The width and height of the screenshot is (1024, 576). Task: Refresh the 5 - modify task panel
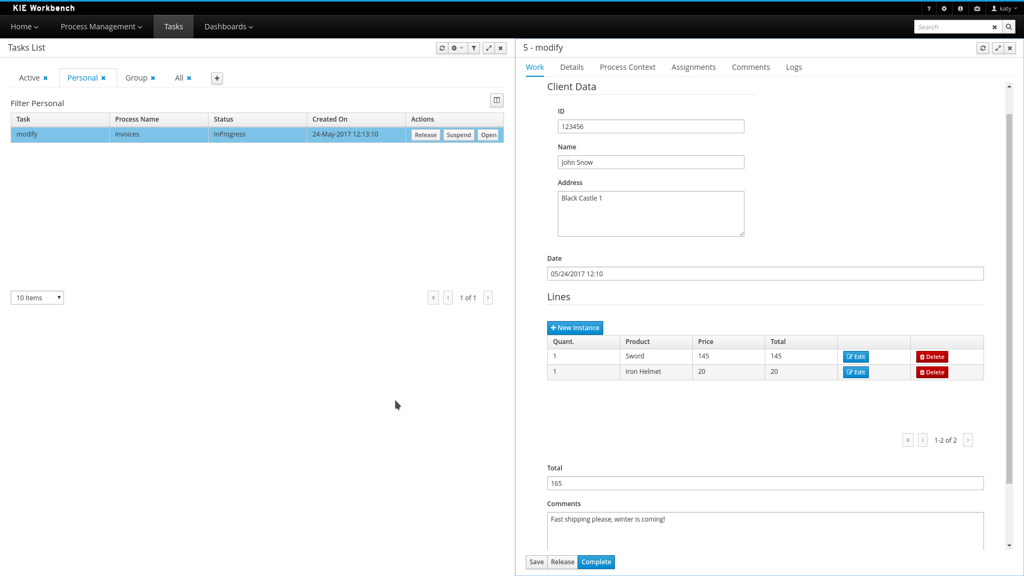[x=983, y=48]
